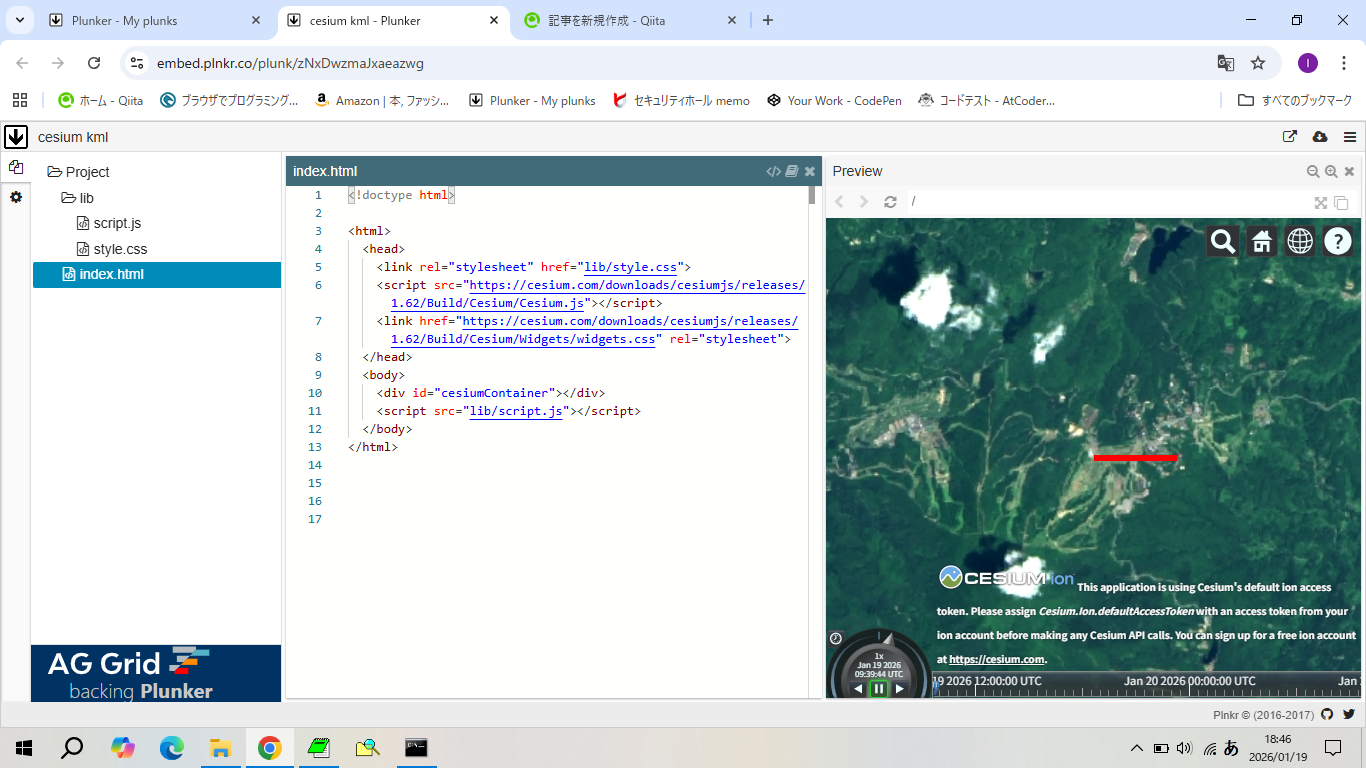Open Cesium geocoder search button
1366x768 pixels.
[x=1222, y=241]
